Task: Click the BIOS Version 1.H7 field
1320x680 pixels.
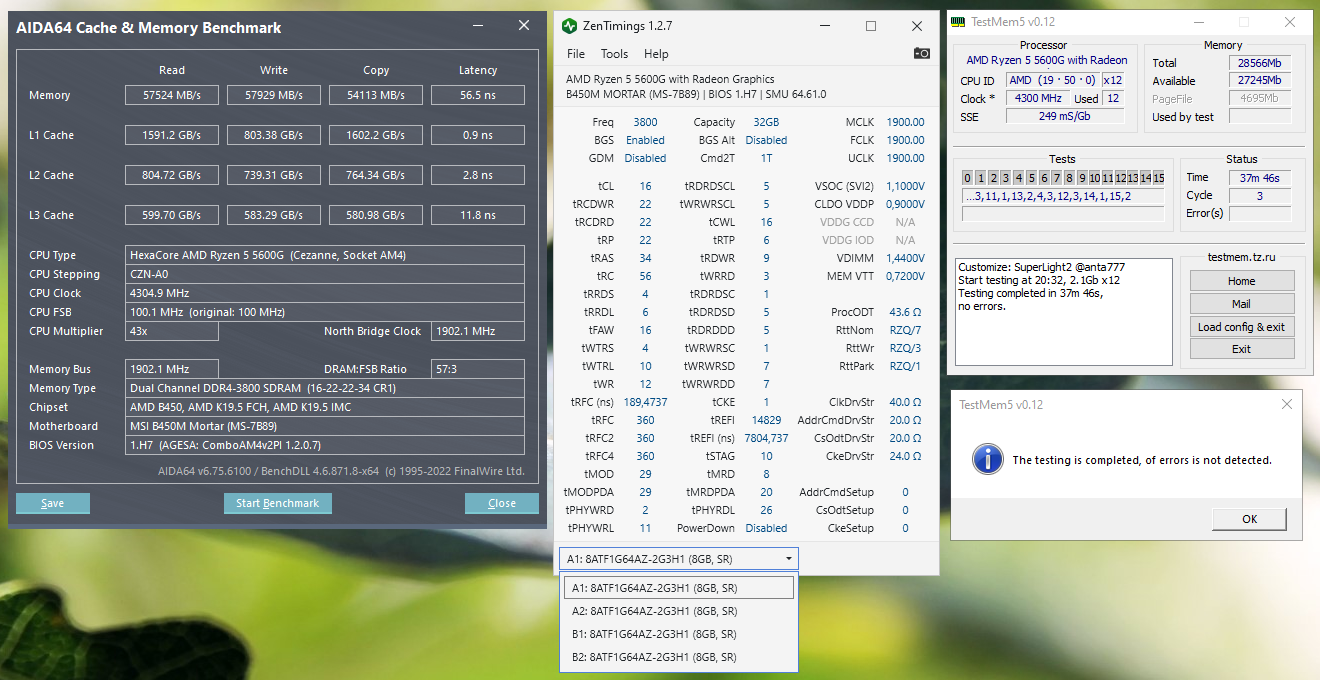Action: point(325,445)
